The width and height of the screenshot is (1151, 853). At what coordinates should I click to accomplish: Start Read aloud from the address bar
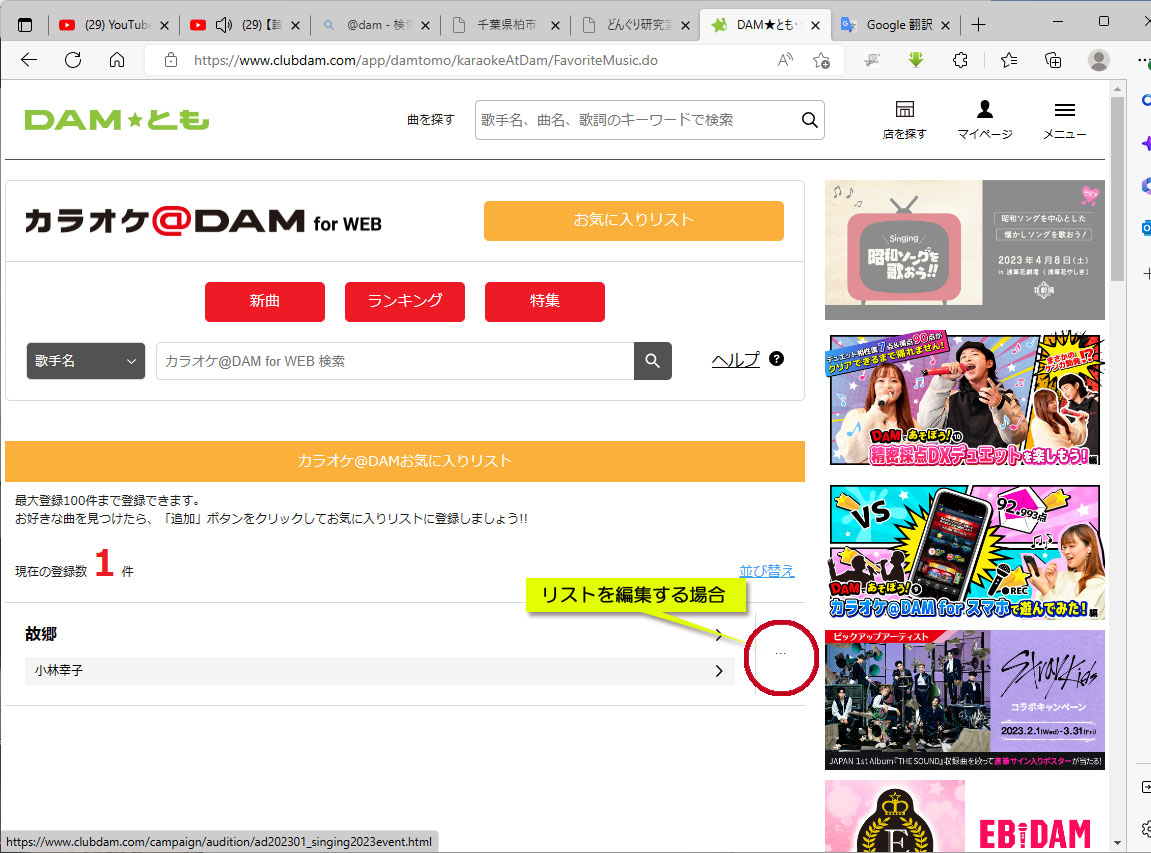coord(785,60)
